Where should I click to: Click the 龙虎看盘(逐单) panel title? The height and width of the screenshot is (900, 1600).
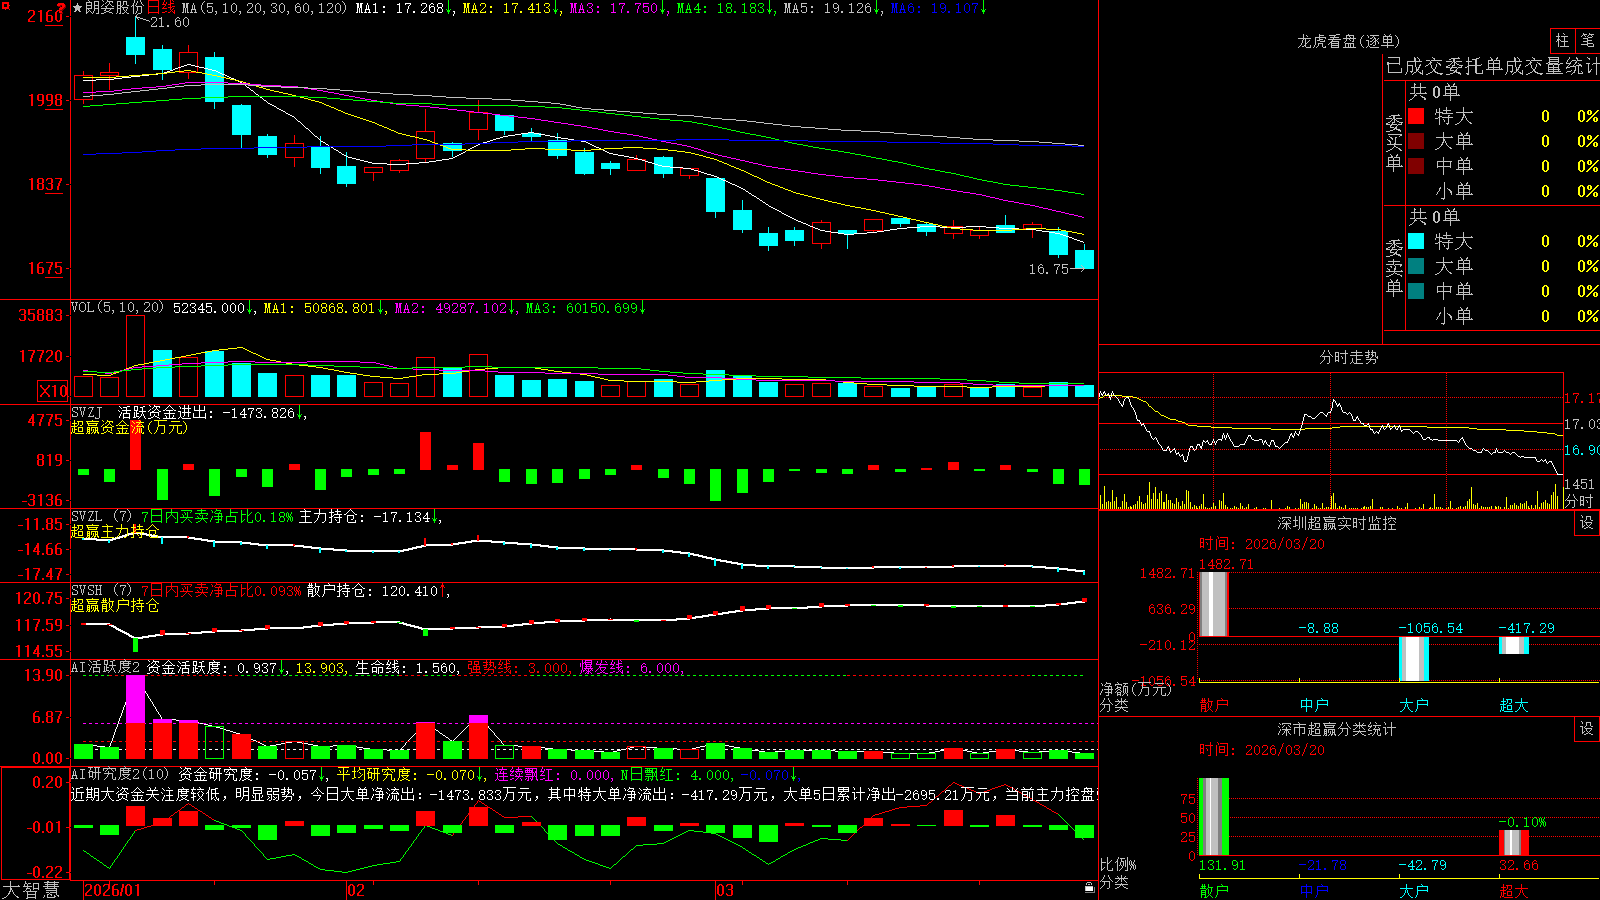[1348, 41]
